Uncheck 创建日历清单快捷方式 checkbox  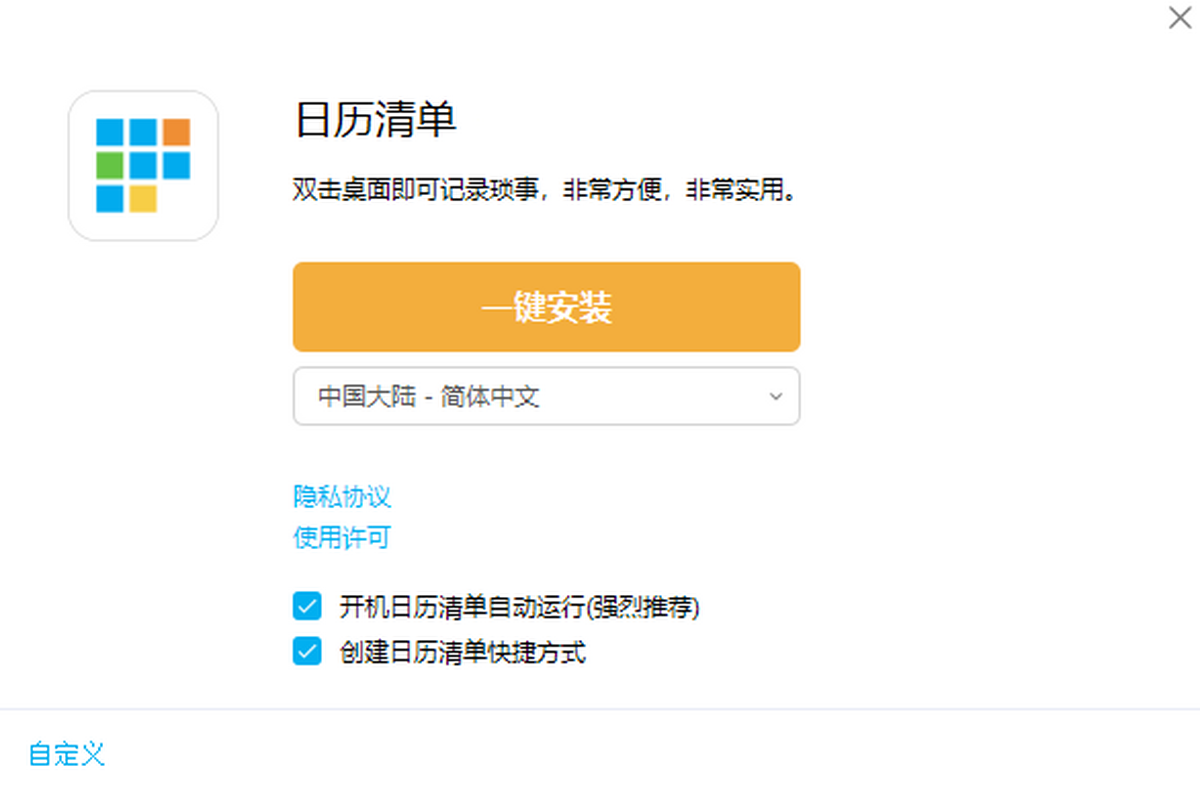(x=307, y=652)
